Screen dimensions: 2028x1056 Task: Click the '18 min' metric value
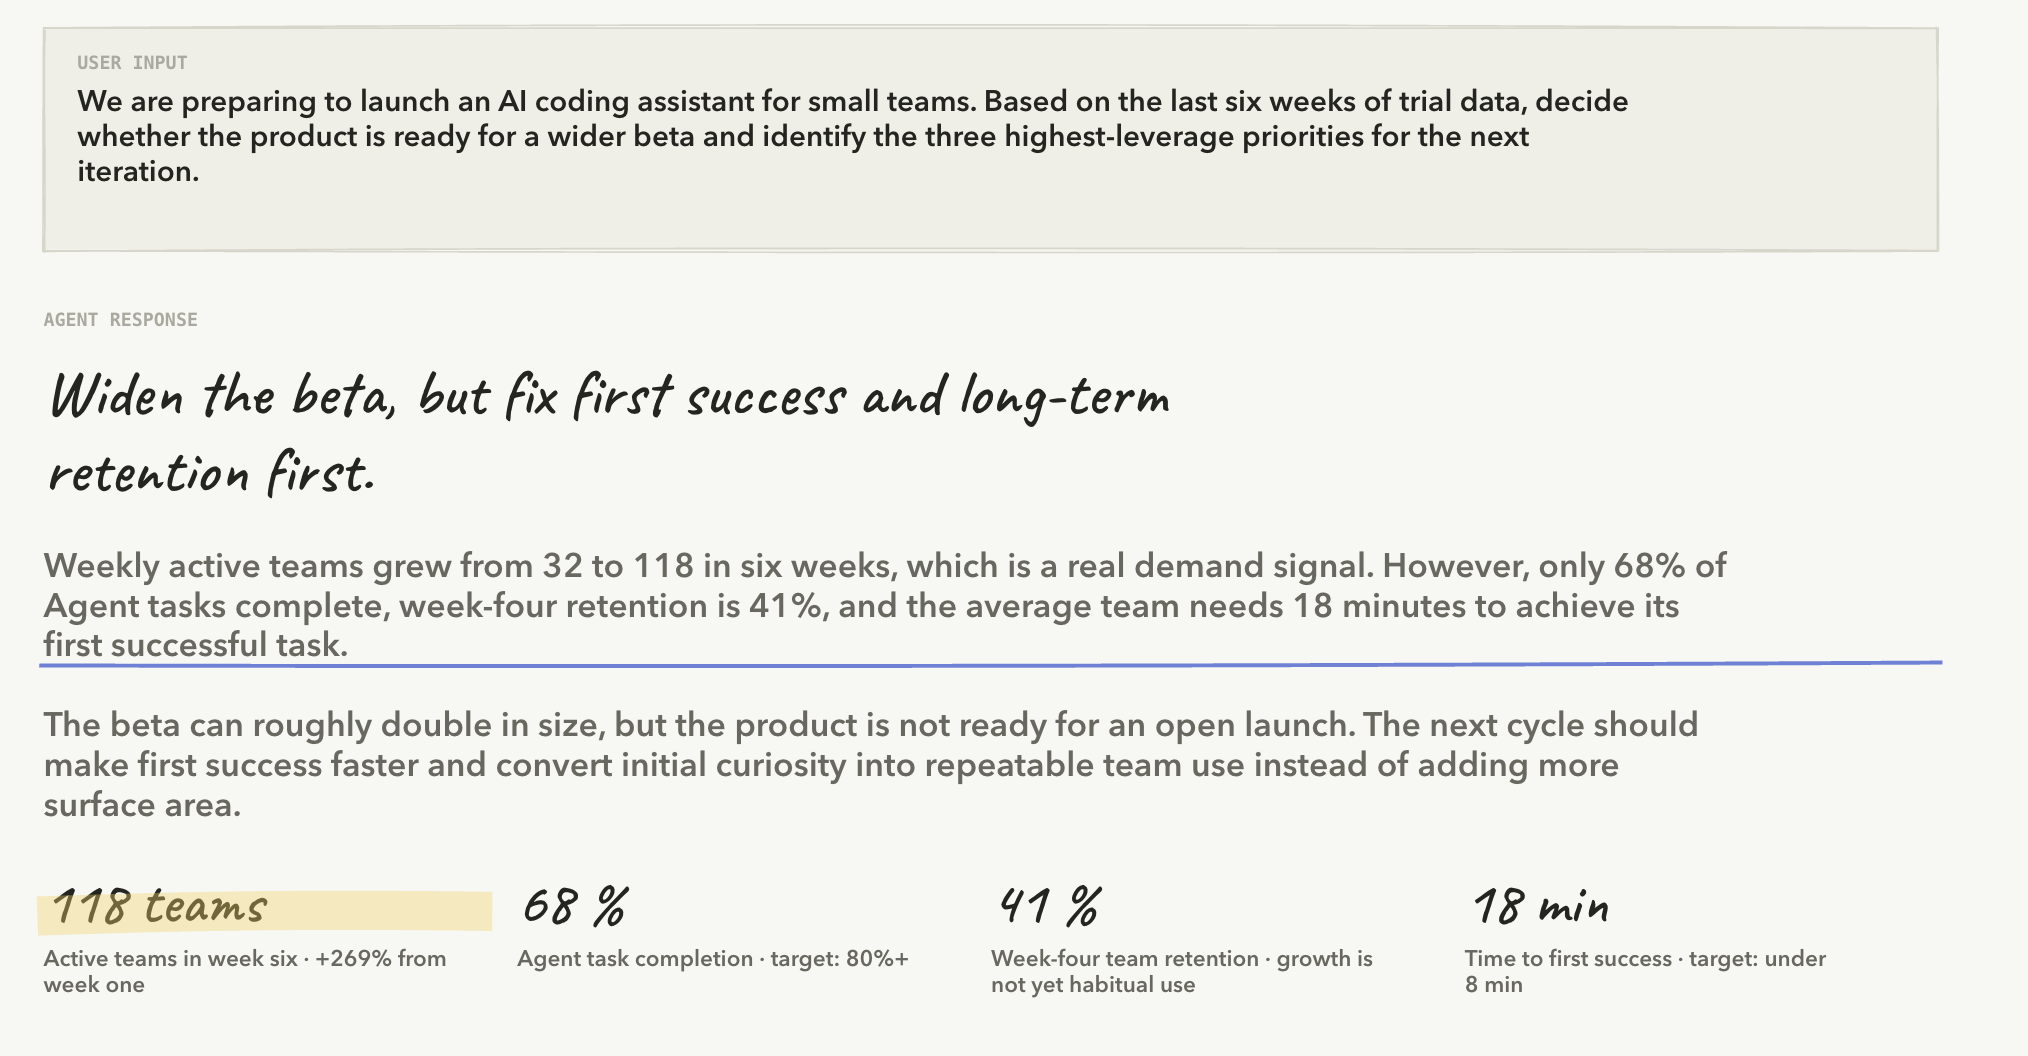pos(1541,907)
